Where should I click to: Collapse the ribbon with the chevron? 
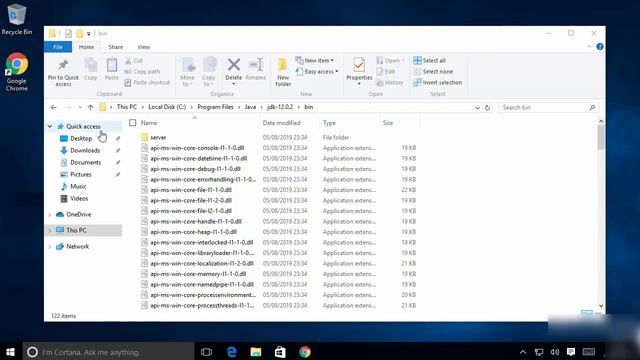click(589, 47)
